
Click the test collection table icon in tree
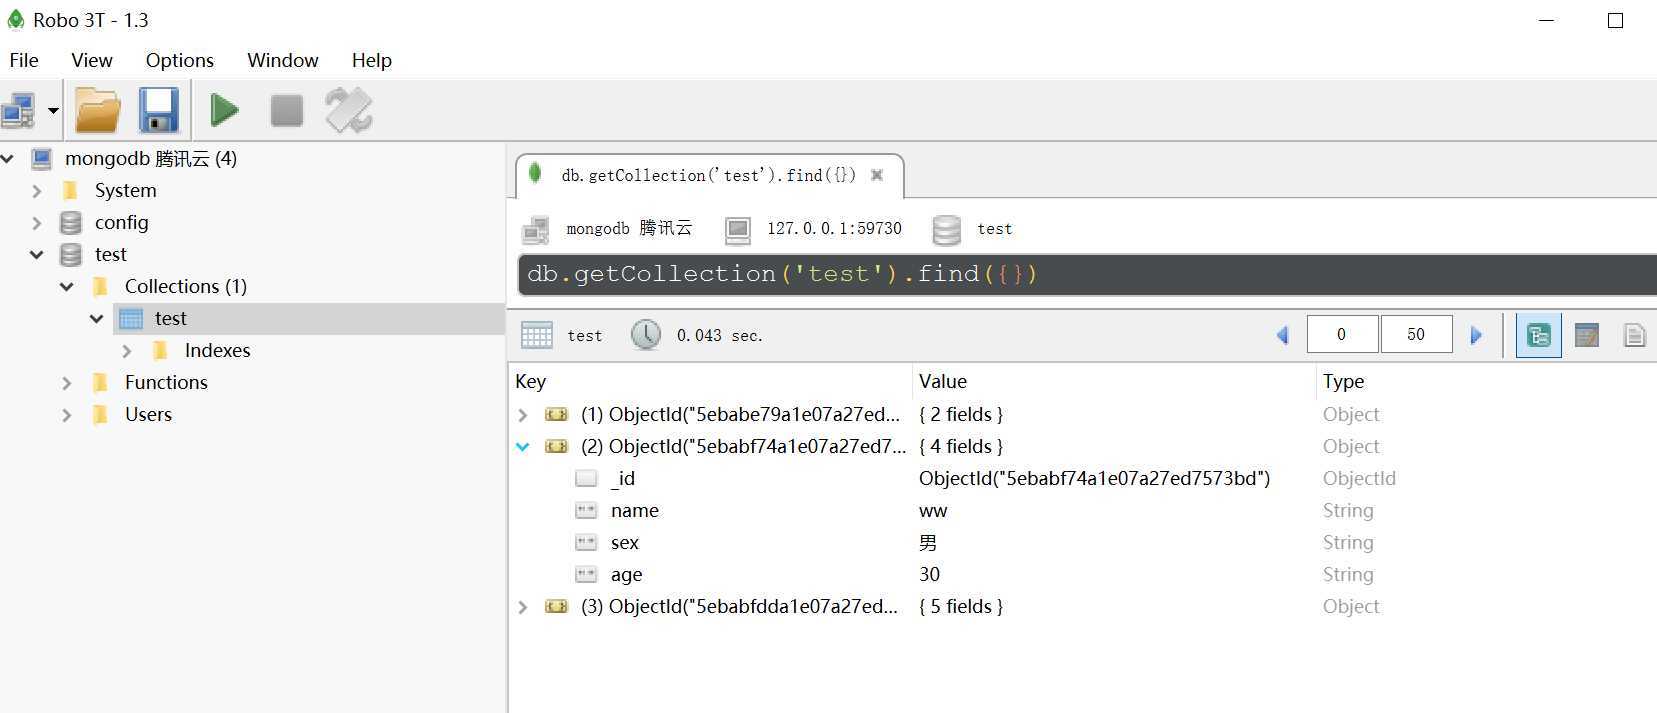(x=131, y=319)
